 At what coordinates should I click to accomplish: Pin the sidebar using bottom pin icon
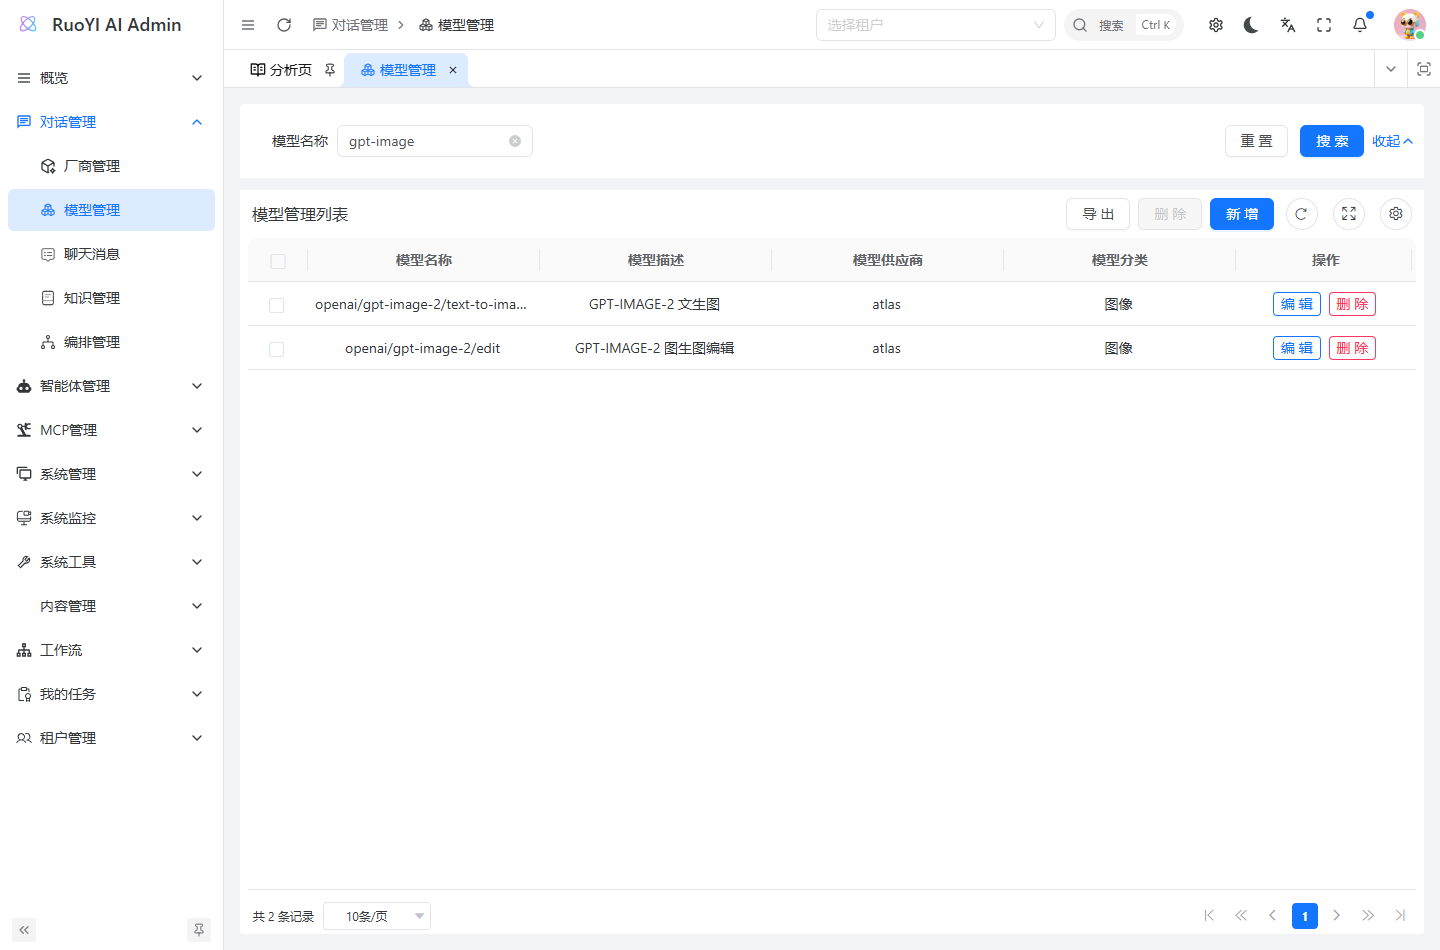[199, 930]
